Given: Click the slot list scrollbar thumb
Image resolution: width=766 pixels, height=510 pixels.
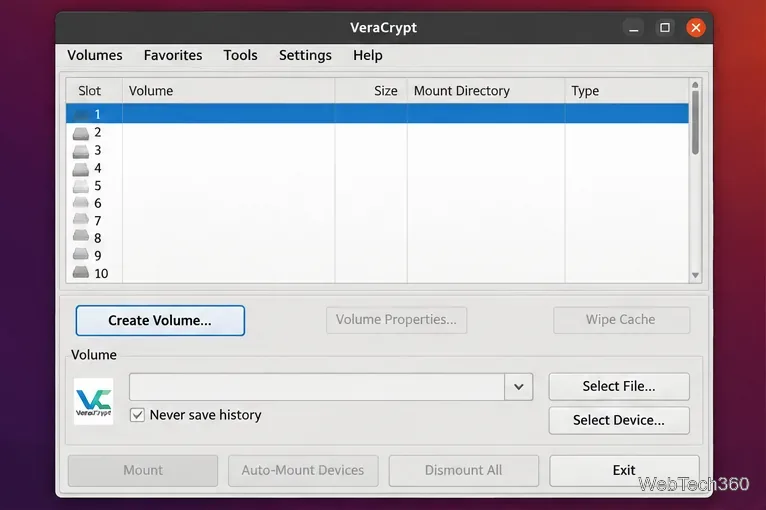Looking at the screenshot, I should click(x=695, y=122).
